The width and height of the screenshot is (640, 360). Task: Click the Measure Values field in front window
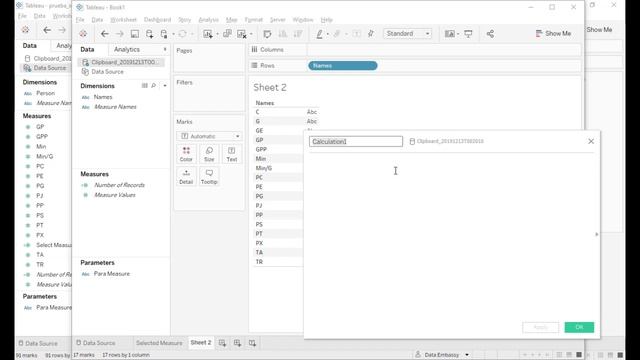pyautogui.click(x=115, y=195)
